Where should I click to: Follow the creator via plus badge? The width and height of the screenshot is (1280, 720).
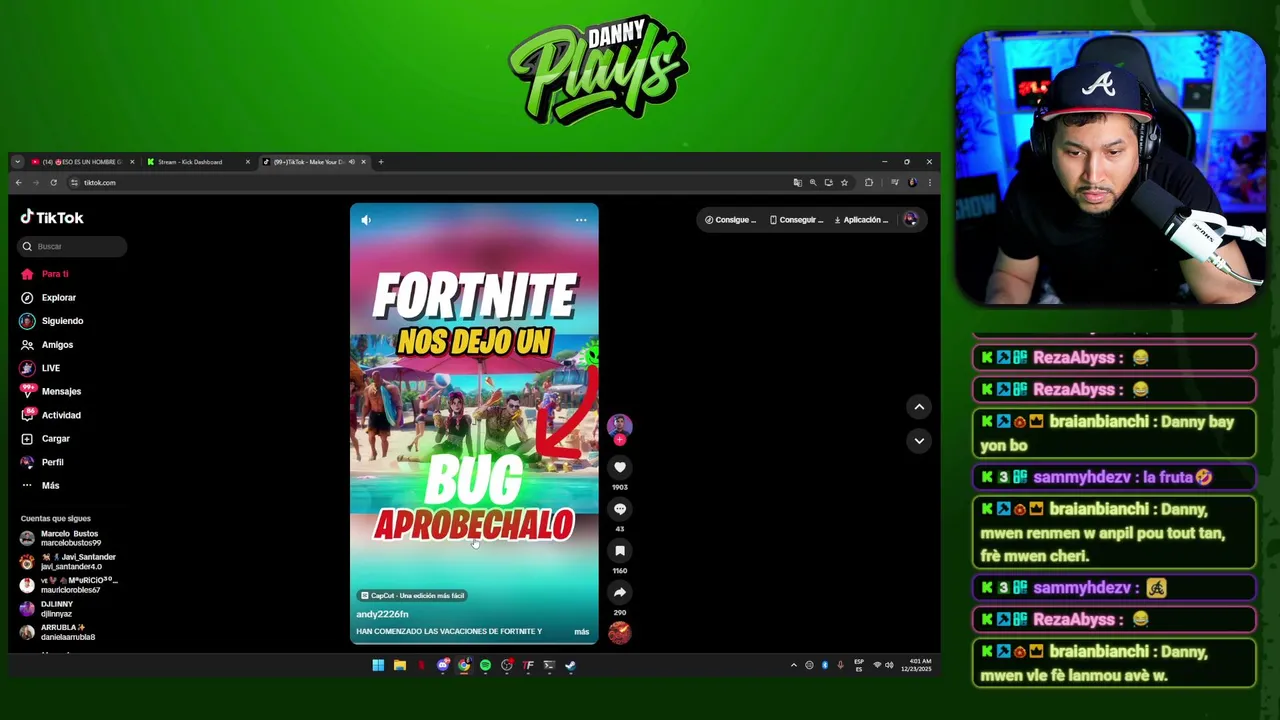coord(620,440)
